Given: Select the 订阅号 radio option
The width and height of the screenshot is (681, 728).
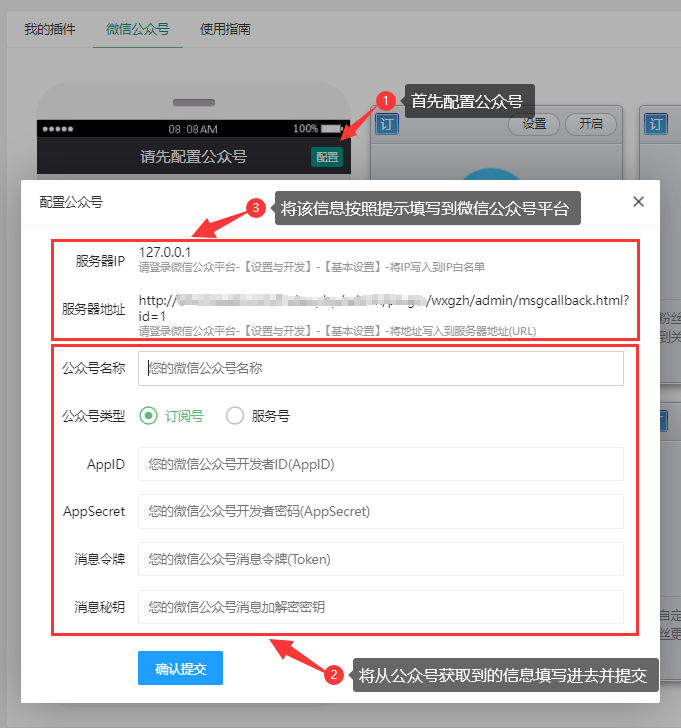Looking at the screenshot, I should click(x=171, y=416).
